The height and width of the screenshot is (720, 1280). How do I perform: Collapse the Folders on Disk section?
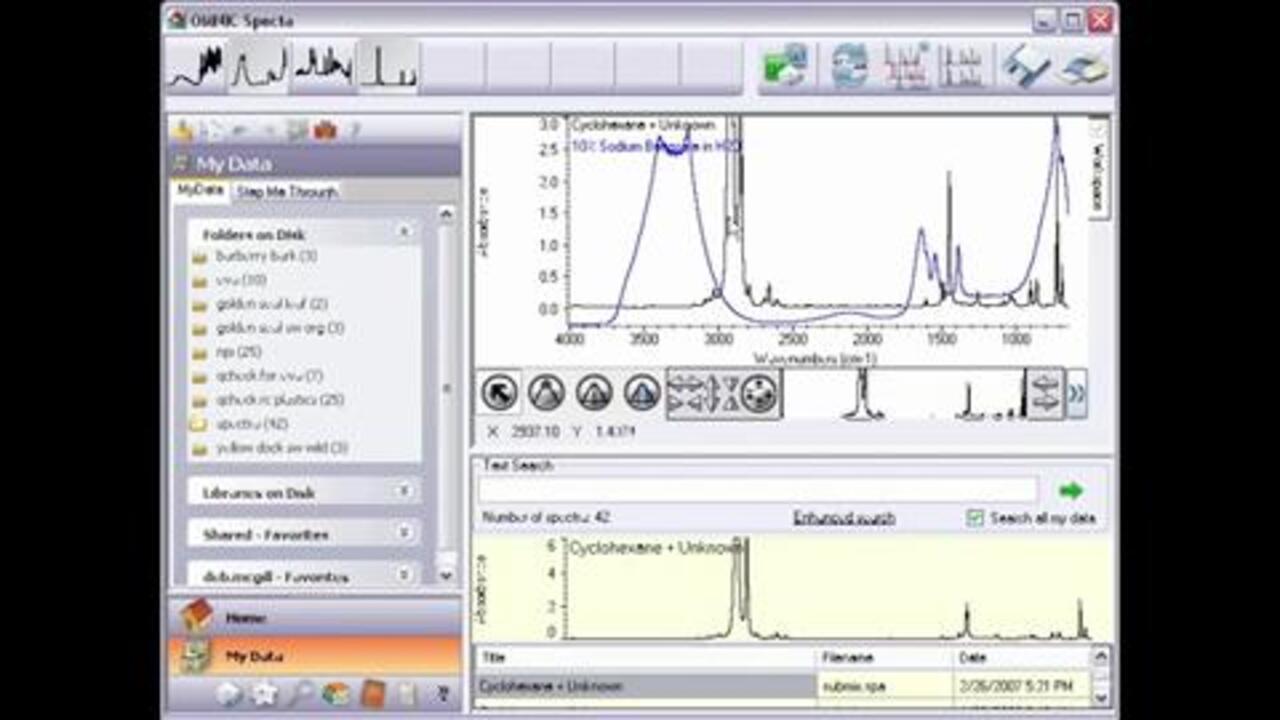click(404, 232)
